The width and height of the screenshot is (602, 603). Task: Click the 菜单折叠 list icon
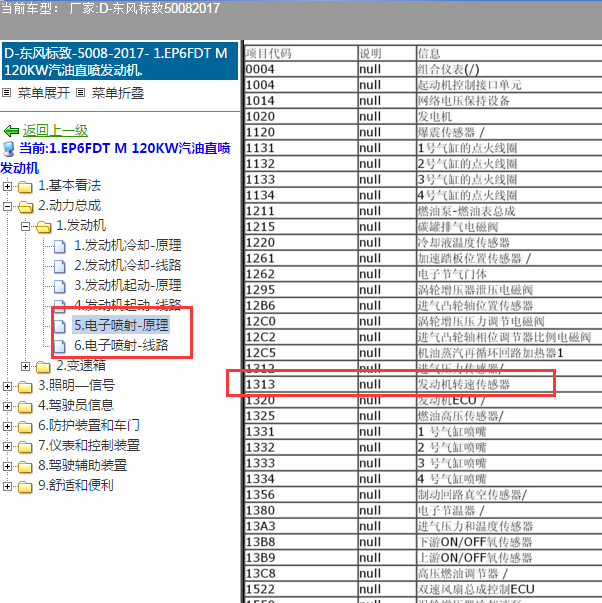pyautogui.click(x=80, y=93)
